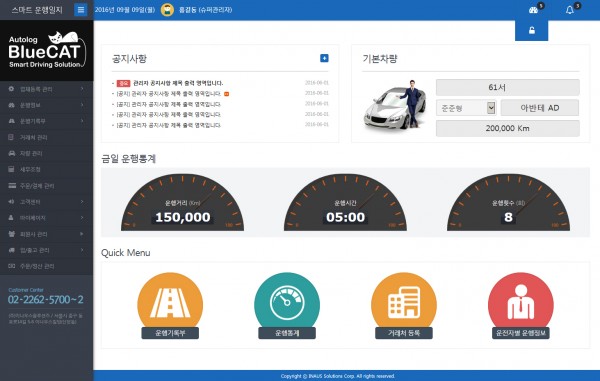Click the 2016년 09월 09일 date text
Image resolution: width=600 pixels, height=381 pixels.
(125, 10)
